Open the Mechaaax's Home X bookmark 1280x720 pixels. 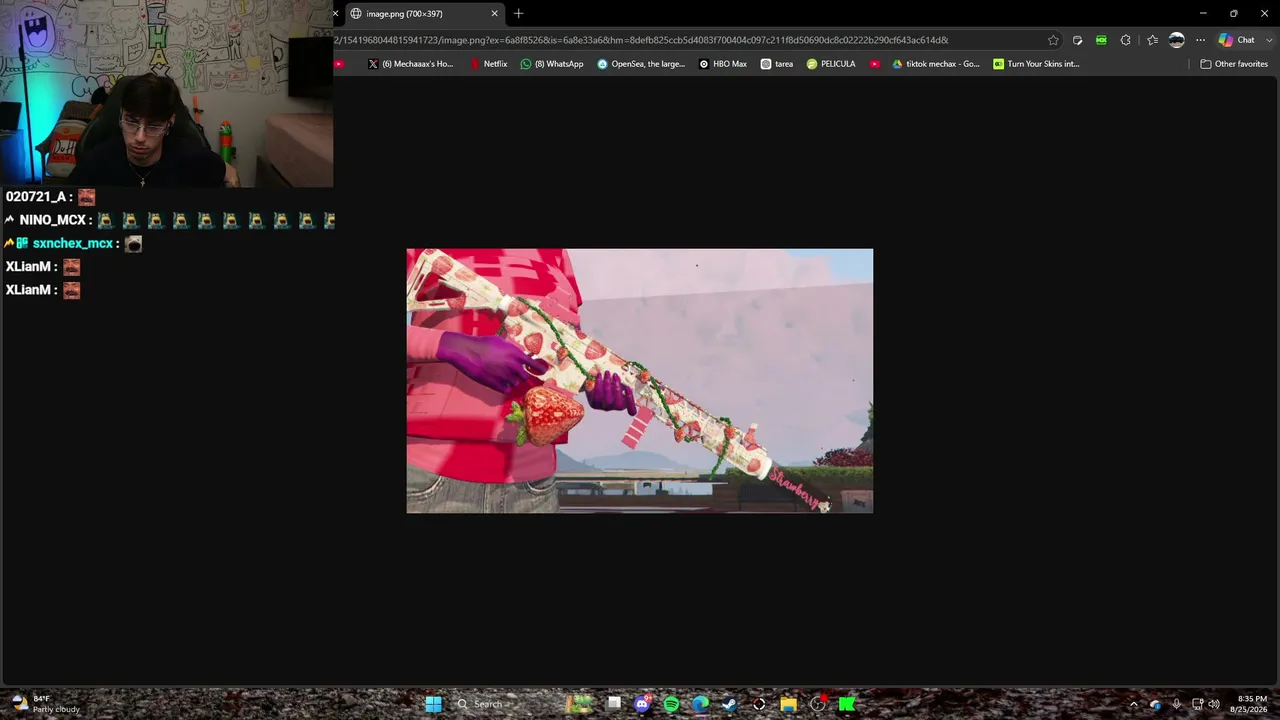[x=411, y=64]
